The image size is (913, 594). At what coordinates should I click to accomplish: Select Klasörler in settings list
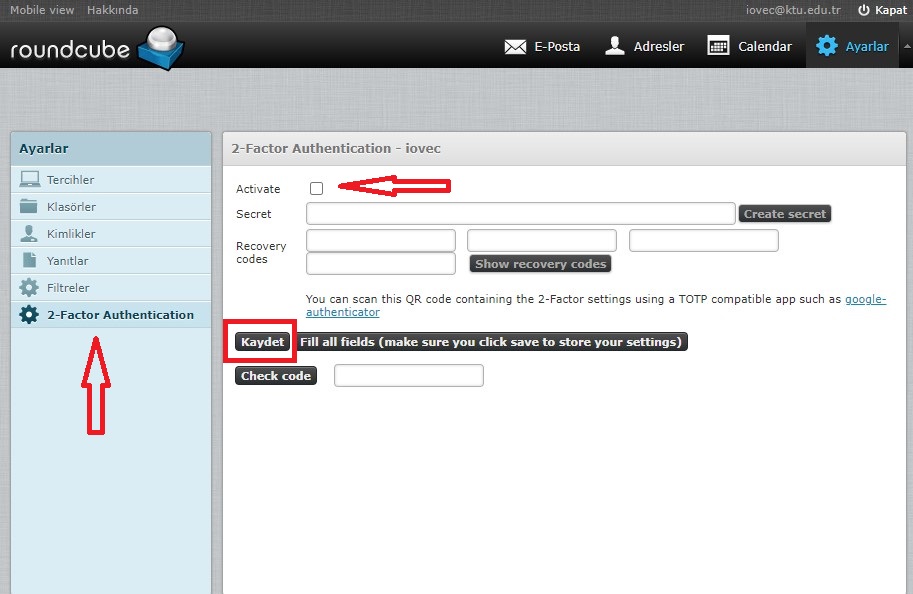coord(111,206)
